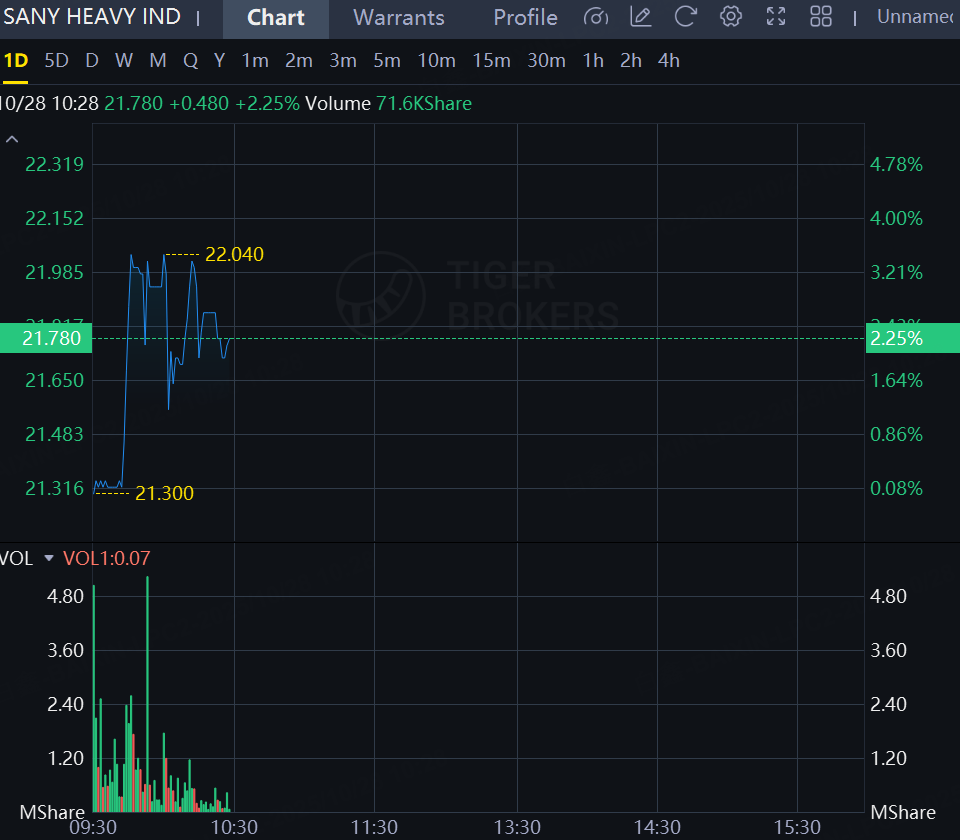Click the 2.25% current change label
Image resolution: width=960 pixels, height=840 pixels.
[913, 338]
